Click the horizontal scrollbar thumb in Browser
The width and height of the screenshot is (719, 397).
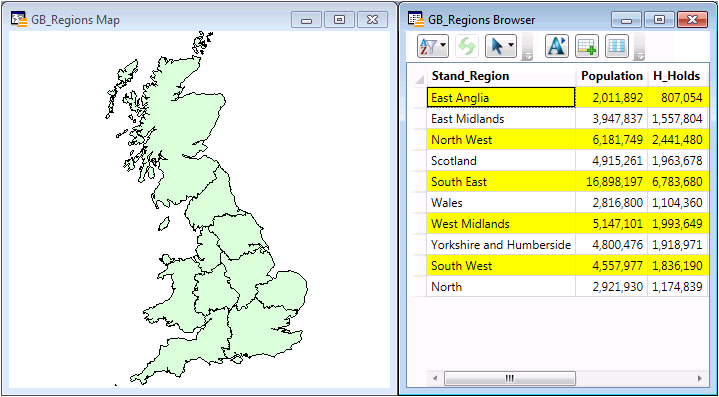(509, 379)
